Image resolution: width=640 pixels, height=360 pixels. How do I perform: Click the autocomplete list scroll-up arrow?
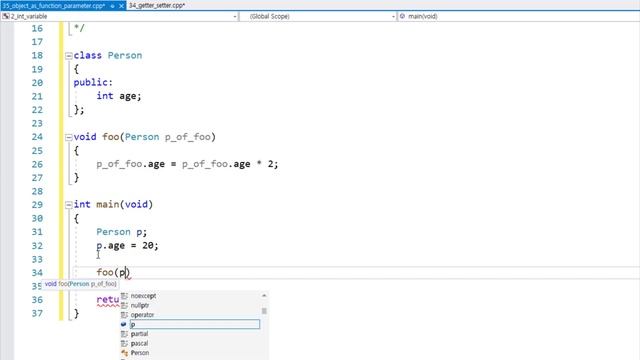pyautogui.click(x=264, y=296)
